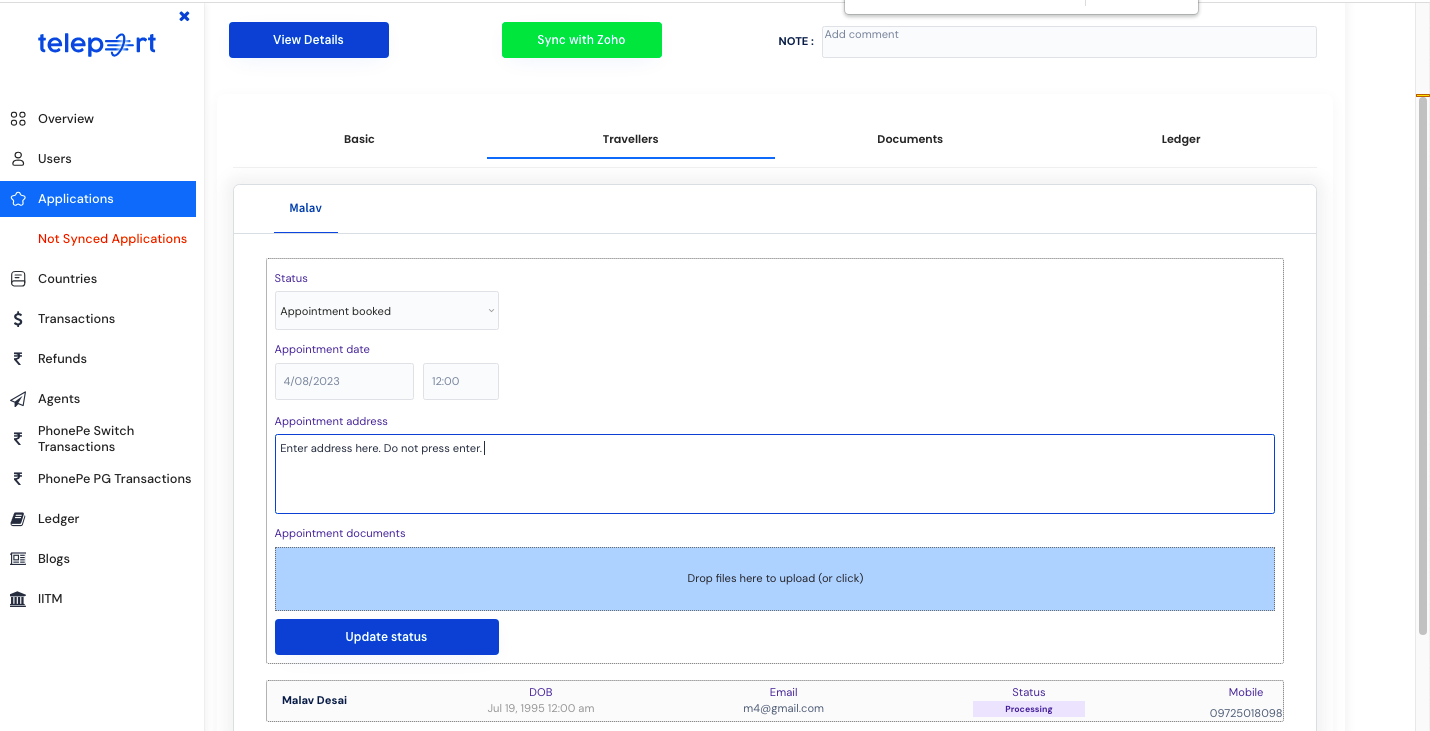Open the Documents tab
This screenshot has height=731, width=1430.
[x=910, y=139]
